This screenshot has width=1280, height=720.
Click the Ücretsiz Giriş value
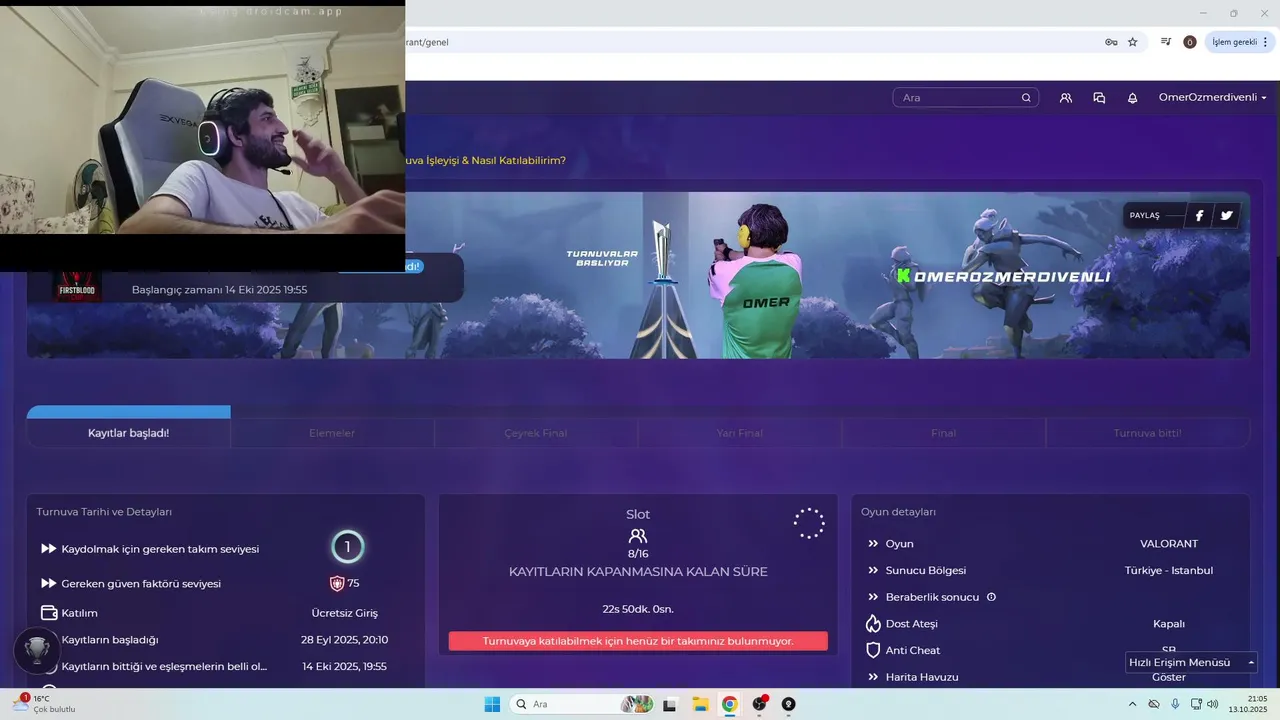345,613
